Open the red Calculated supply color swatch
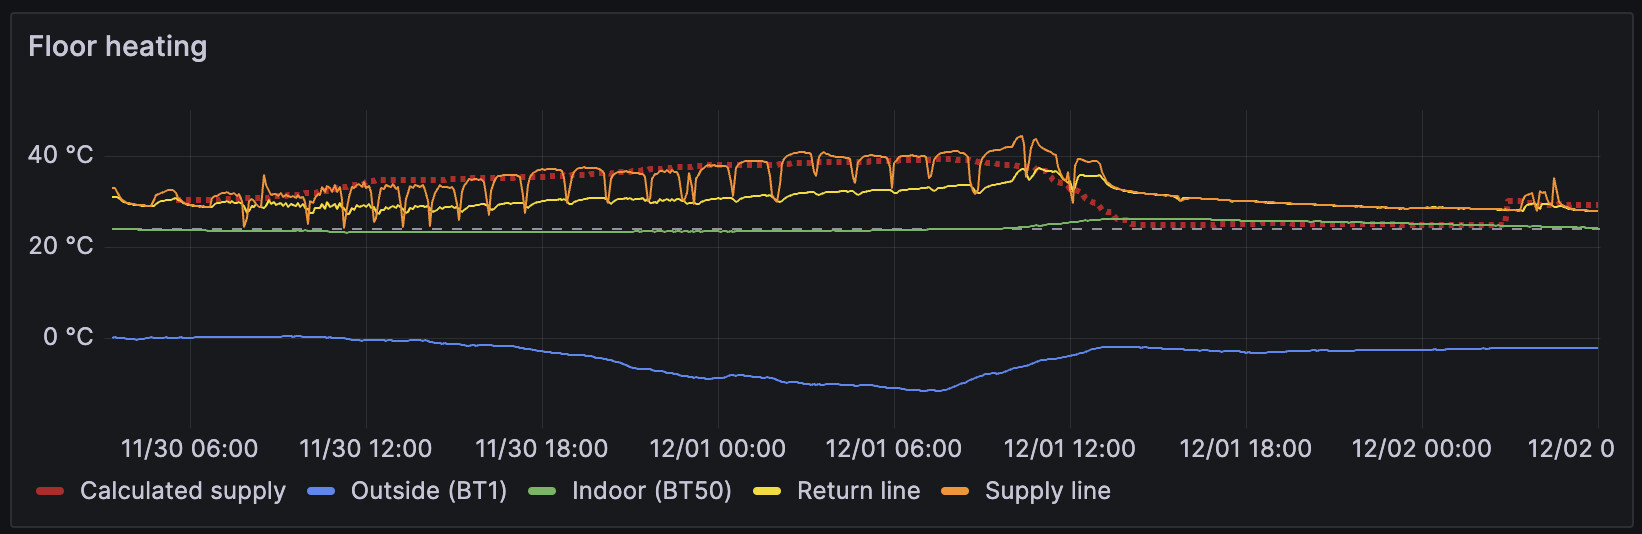1642x534 pixels. coord(50,491)
